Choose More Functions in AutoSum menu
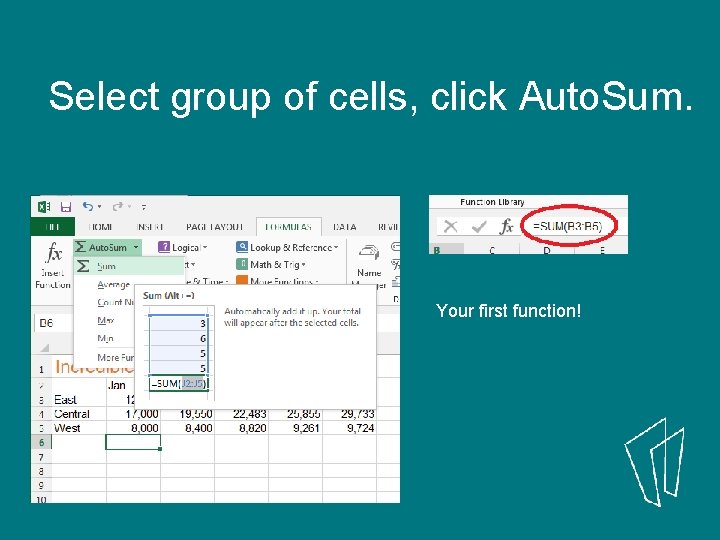 point(115,357)
